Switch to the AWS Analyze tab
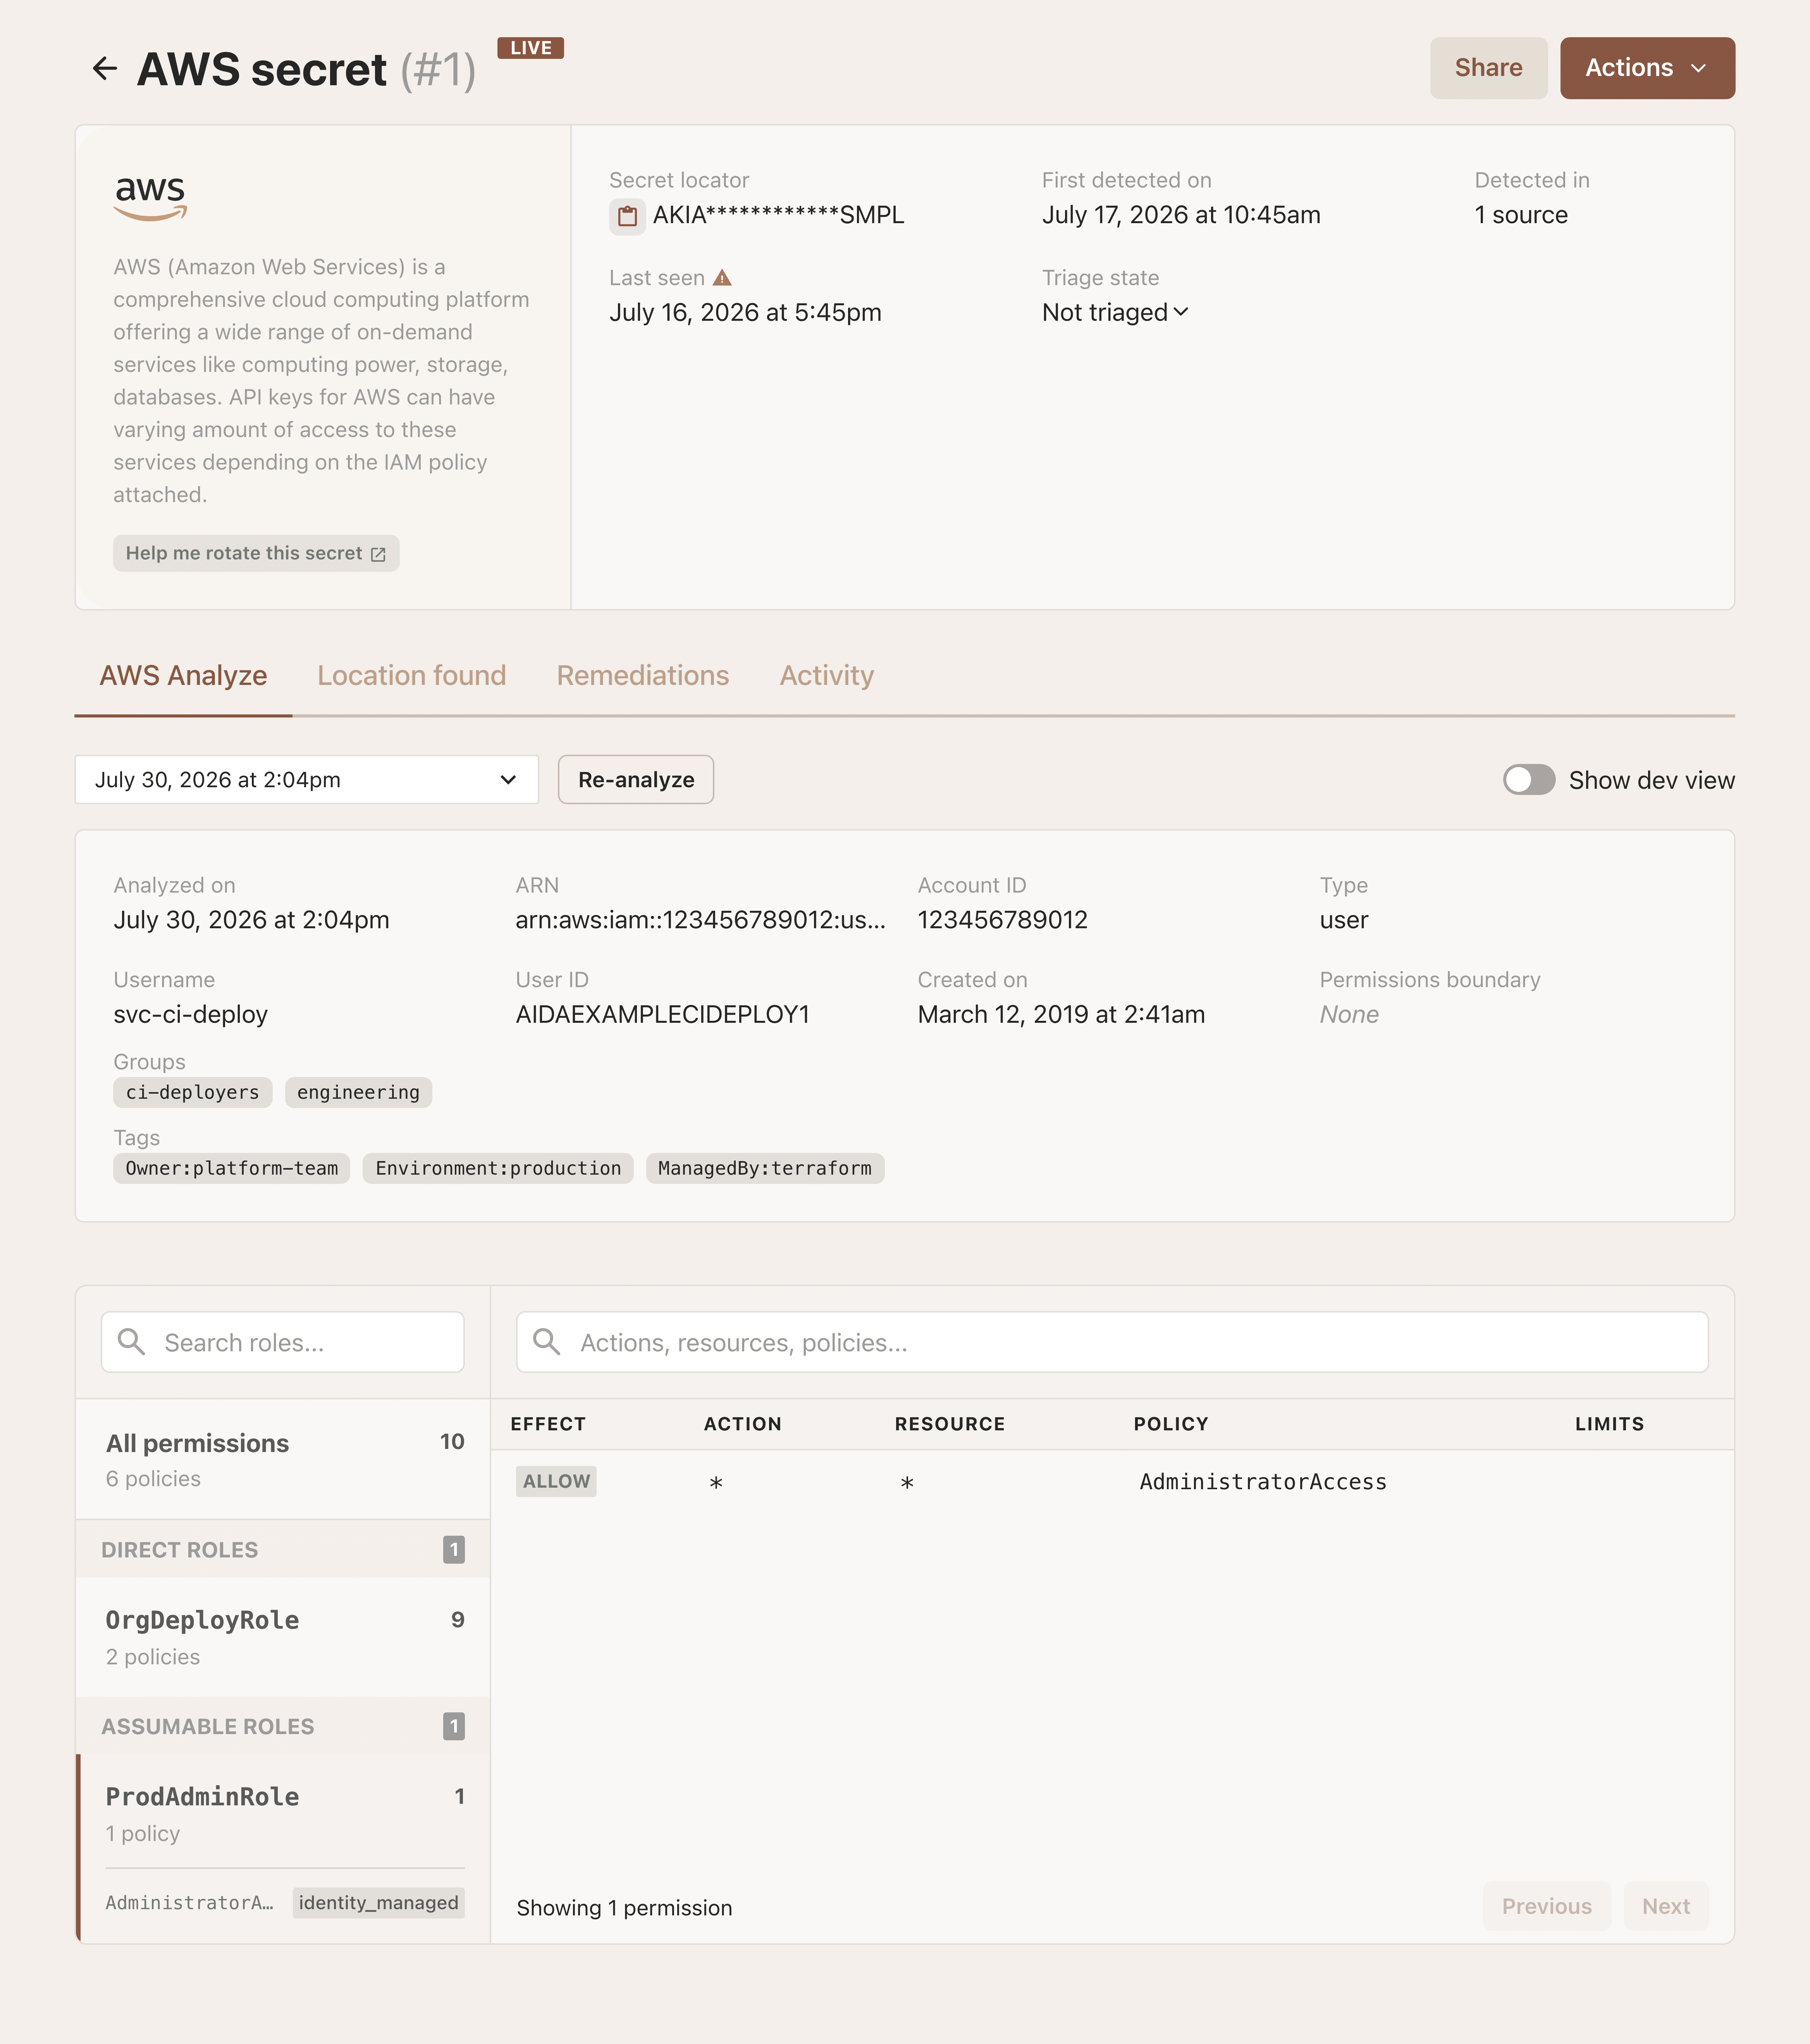 coord(183,676)
